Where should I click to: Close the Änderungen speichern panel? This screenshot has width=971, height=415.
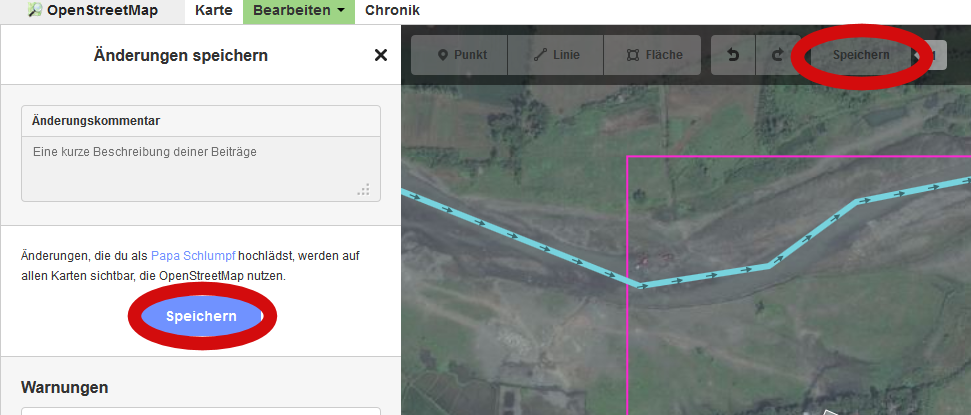click(381, 55)
